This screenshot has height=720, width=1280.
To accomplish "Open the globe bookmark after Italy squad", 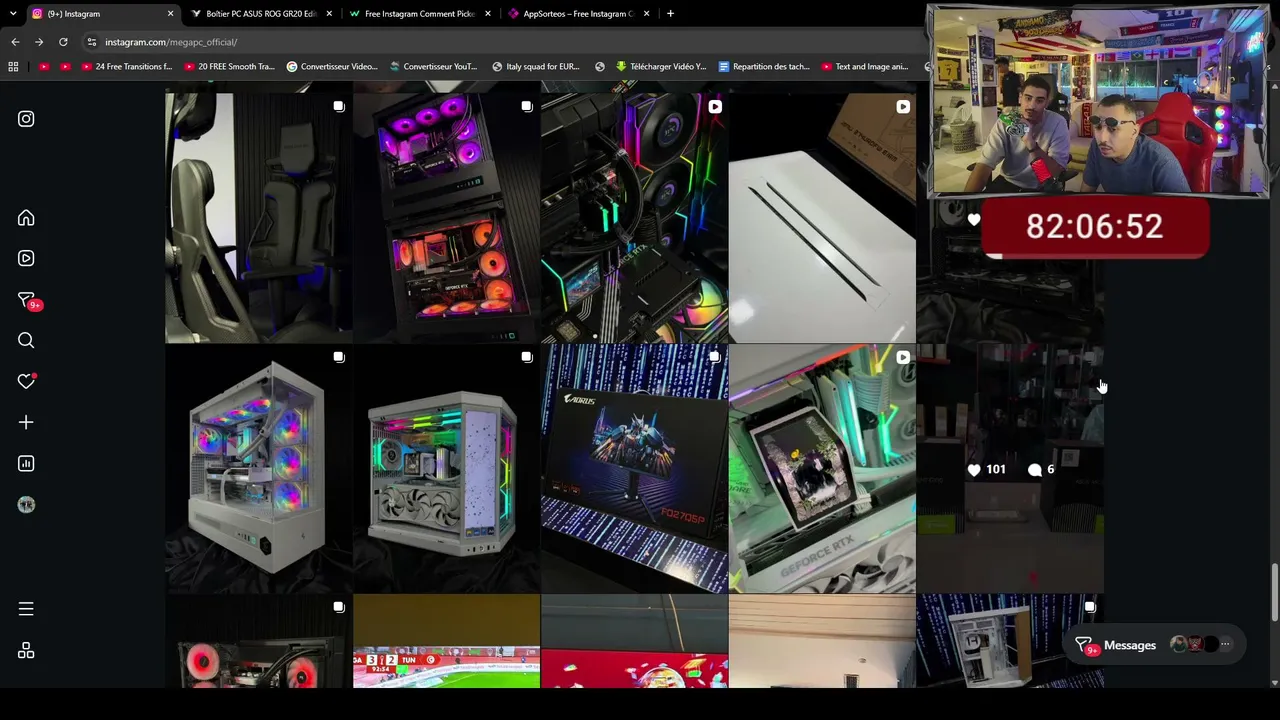I will pyautogui.click(x=600, y=67).
